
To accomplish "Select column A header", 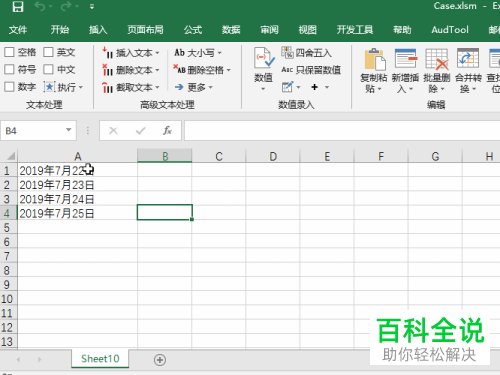I will (x=77, y=156).
